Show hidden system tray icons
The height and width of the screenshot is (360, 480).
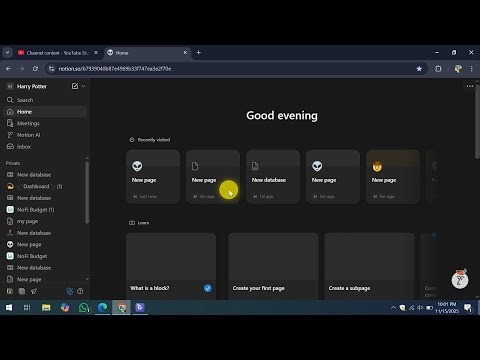393,308
